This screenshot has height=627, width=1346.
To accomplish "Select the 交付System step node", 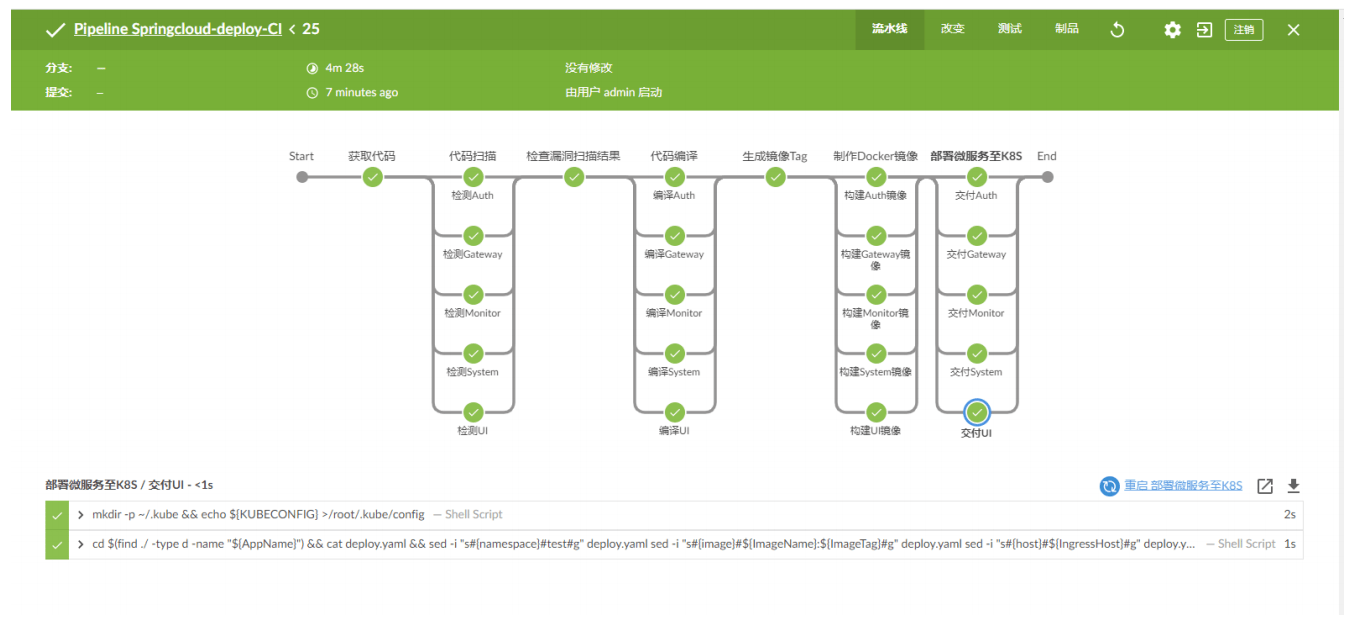I will point(977,353).
